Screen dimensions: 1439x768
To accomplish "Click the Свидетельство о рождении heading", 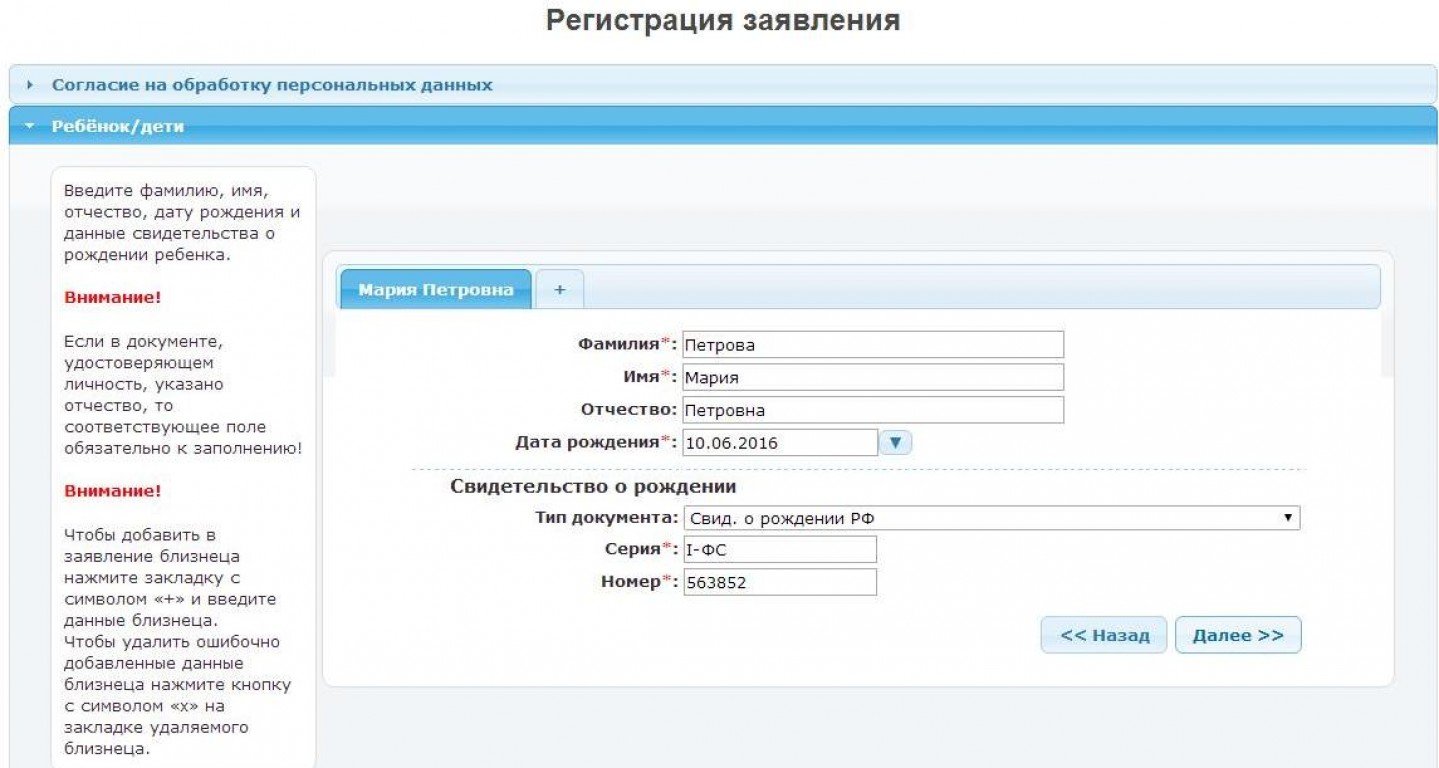I will click(x=593, y=487).
